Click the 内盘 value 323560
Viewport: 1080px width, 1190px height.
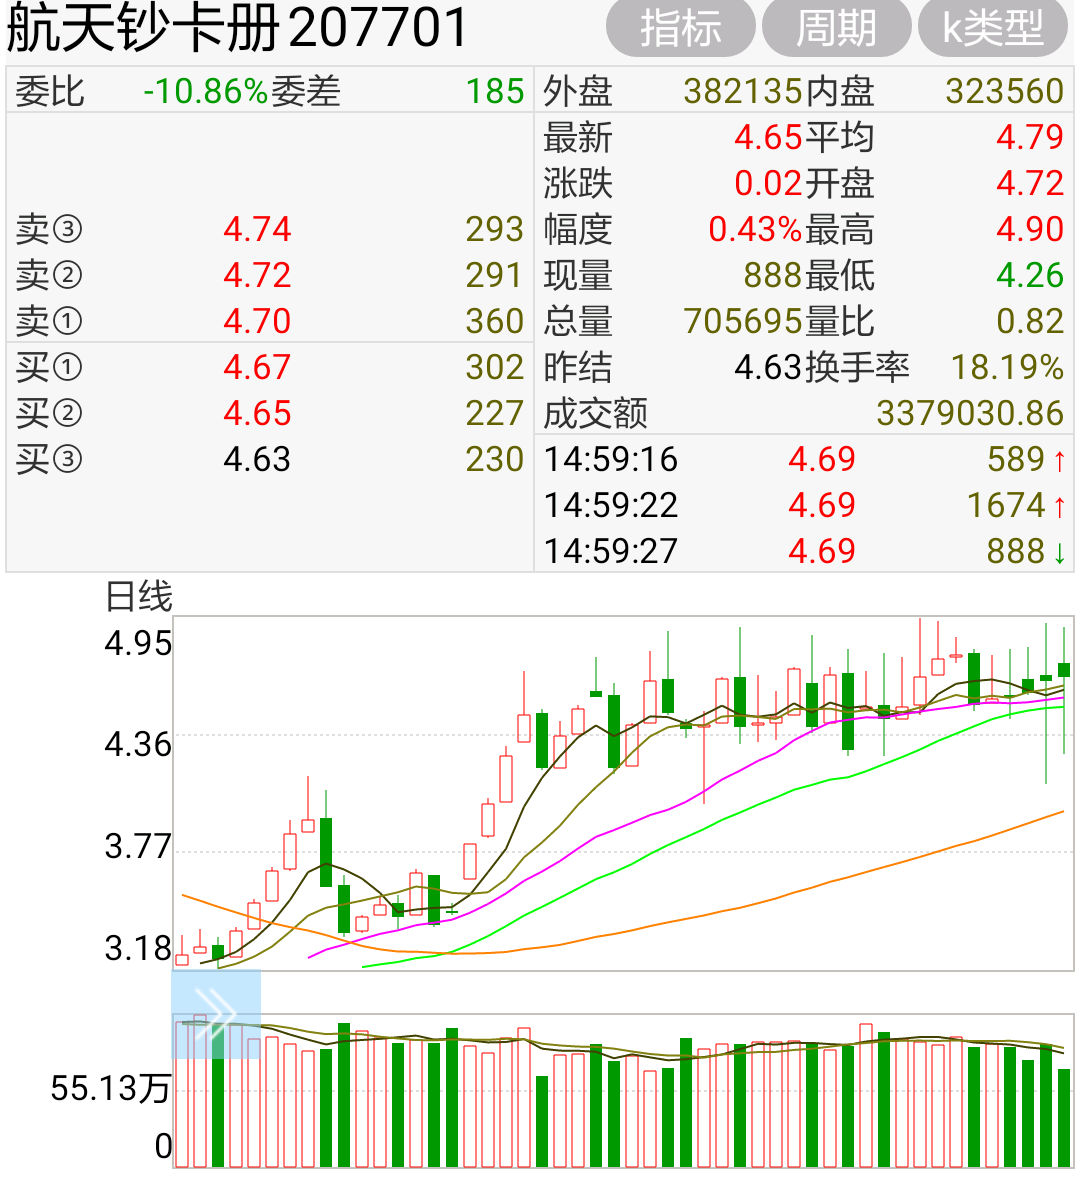1005,91
